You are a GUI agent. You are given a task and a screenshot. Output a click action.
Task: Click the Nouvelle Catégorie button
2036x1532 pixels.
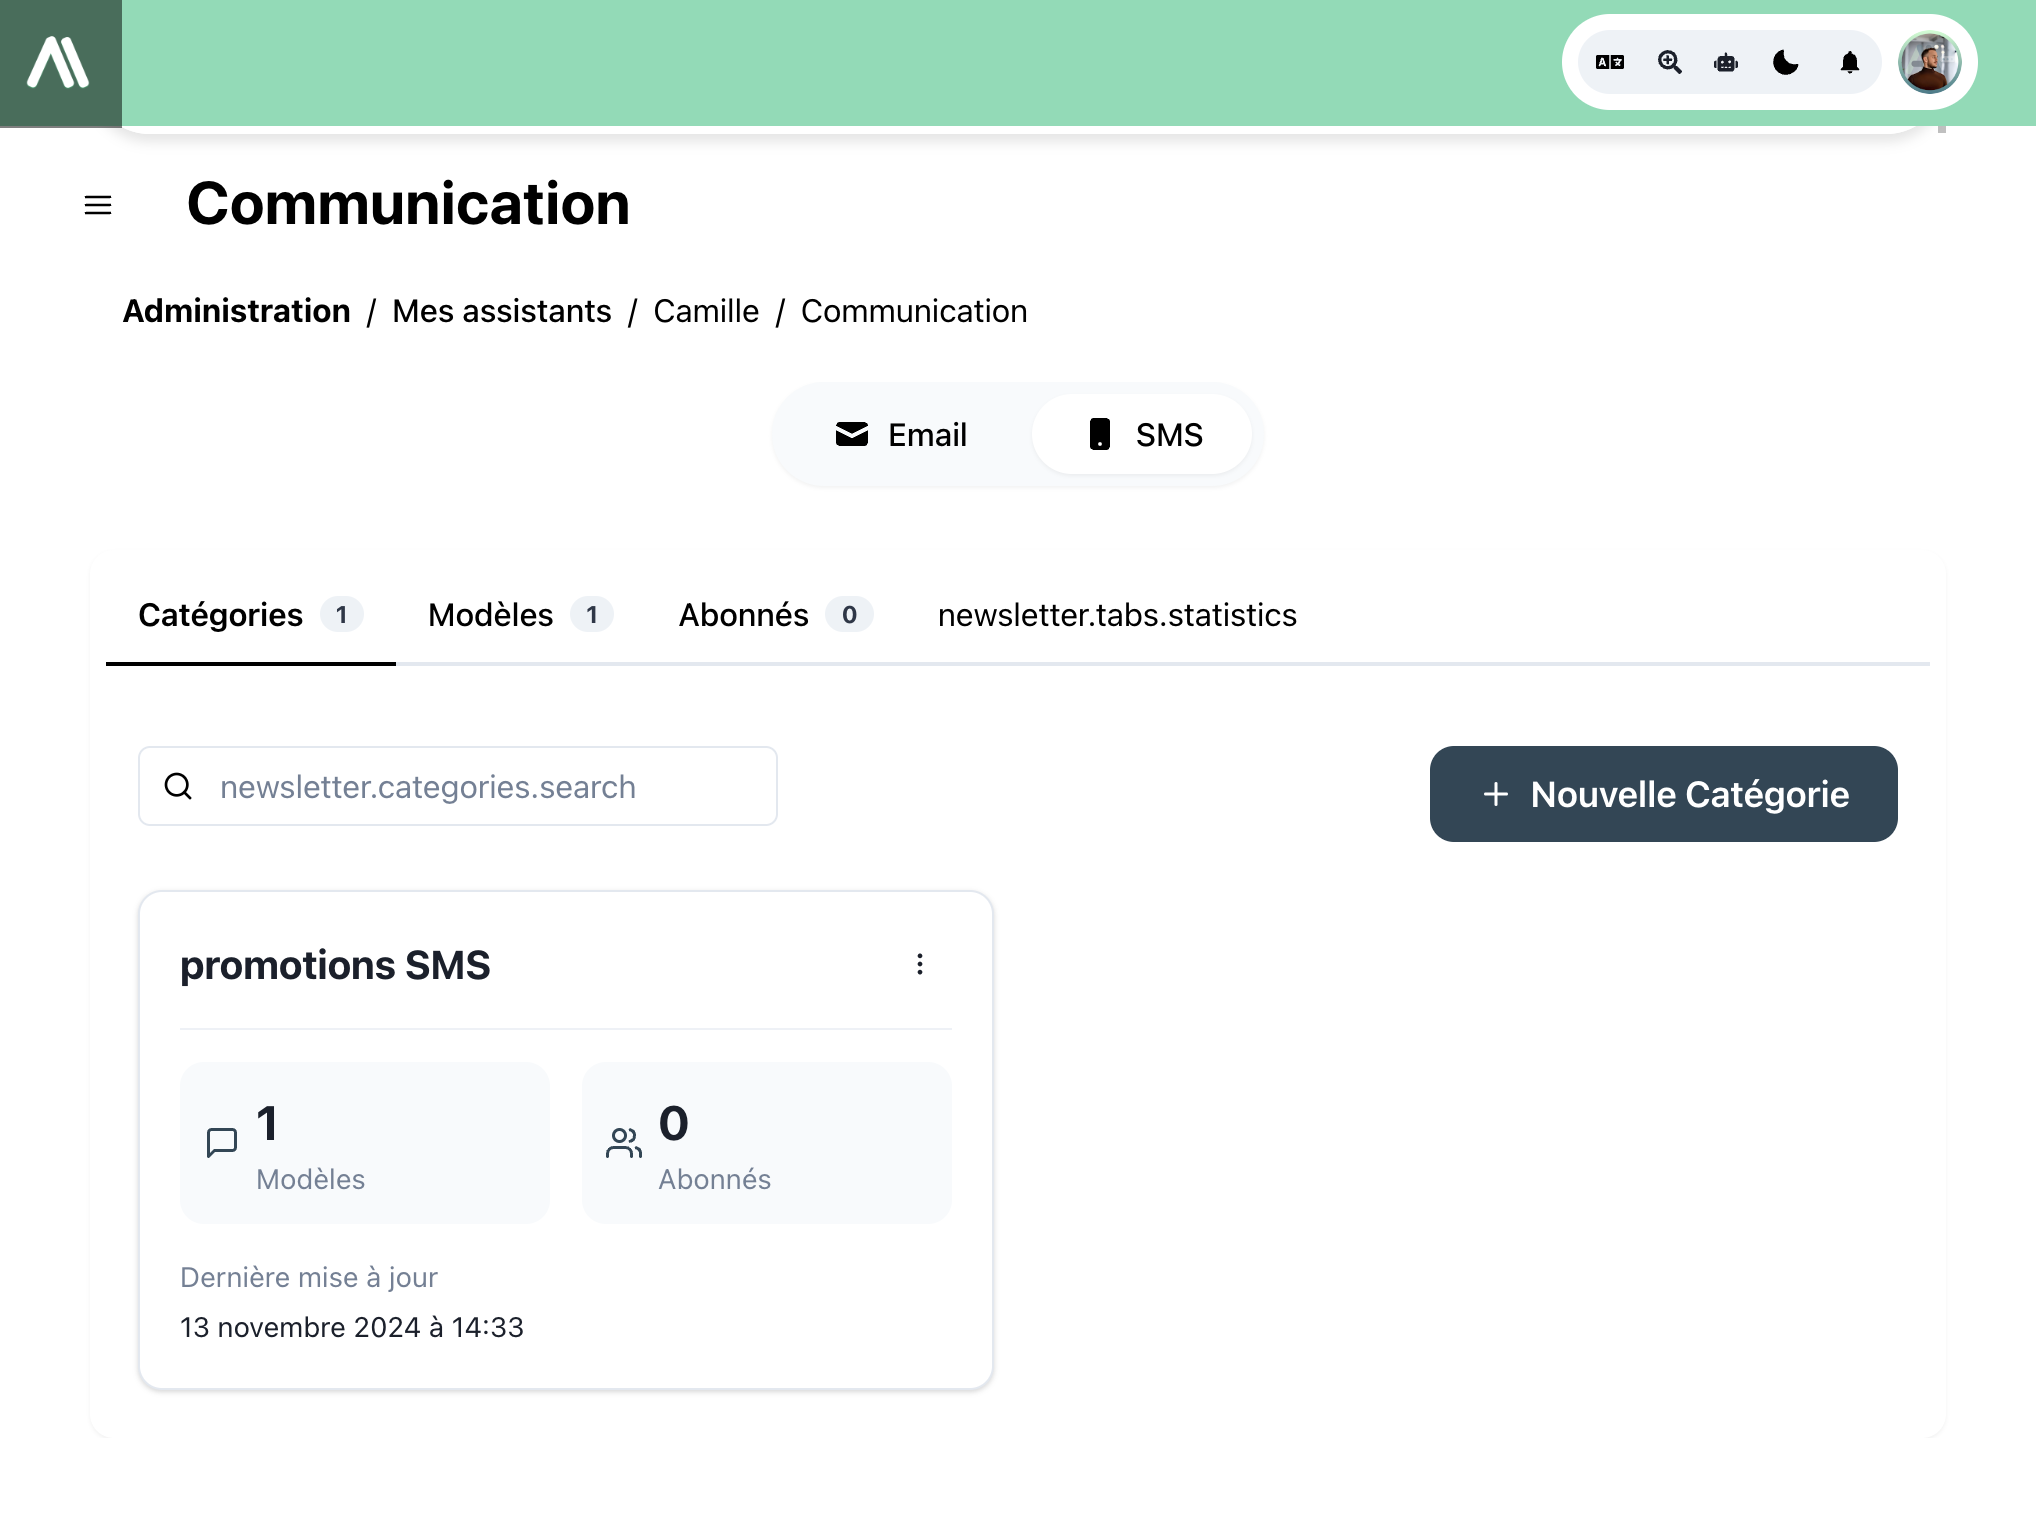pyautogui.click(x=1663, y=794)
